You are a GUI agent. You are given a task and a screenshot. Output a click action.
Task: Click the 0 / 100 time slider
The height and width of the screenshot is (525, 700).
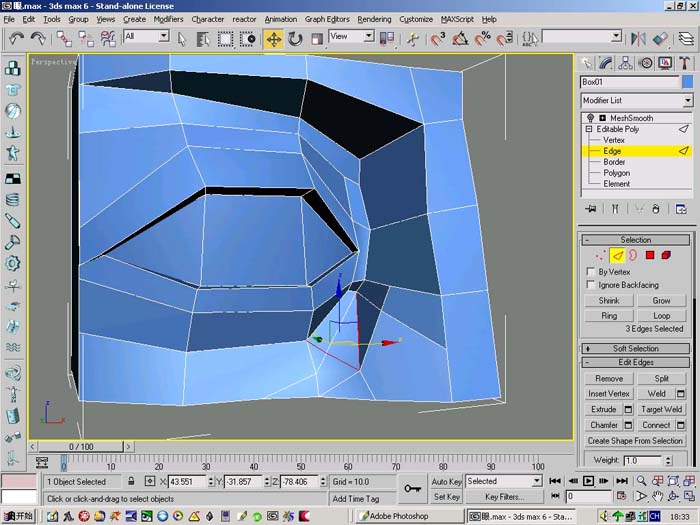[81, 446]
